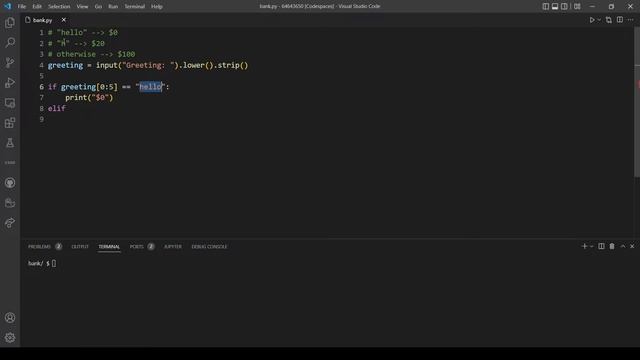The image size is (640, 360).
Task: Open run options dropdown next to play
Action: [599, 20]
